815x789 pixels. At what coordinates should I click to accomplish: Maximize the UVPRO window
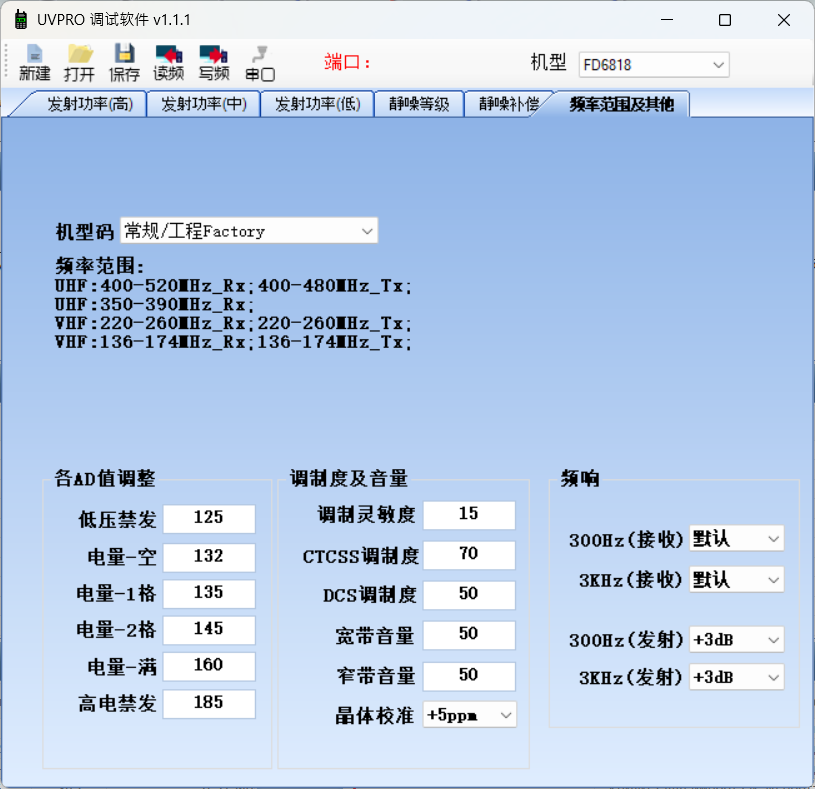725,20
